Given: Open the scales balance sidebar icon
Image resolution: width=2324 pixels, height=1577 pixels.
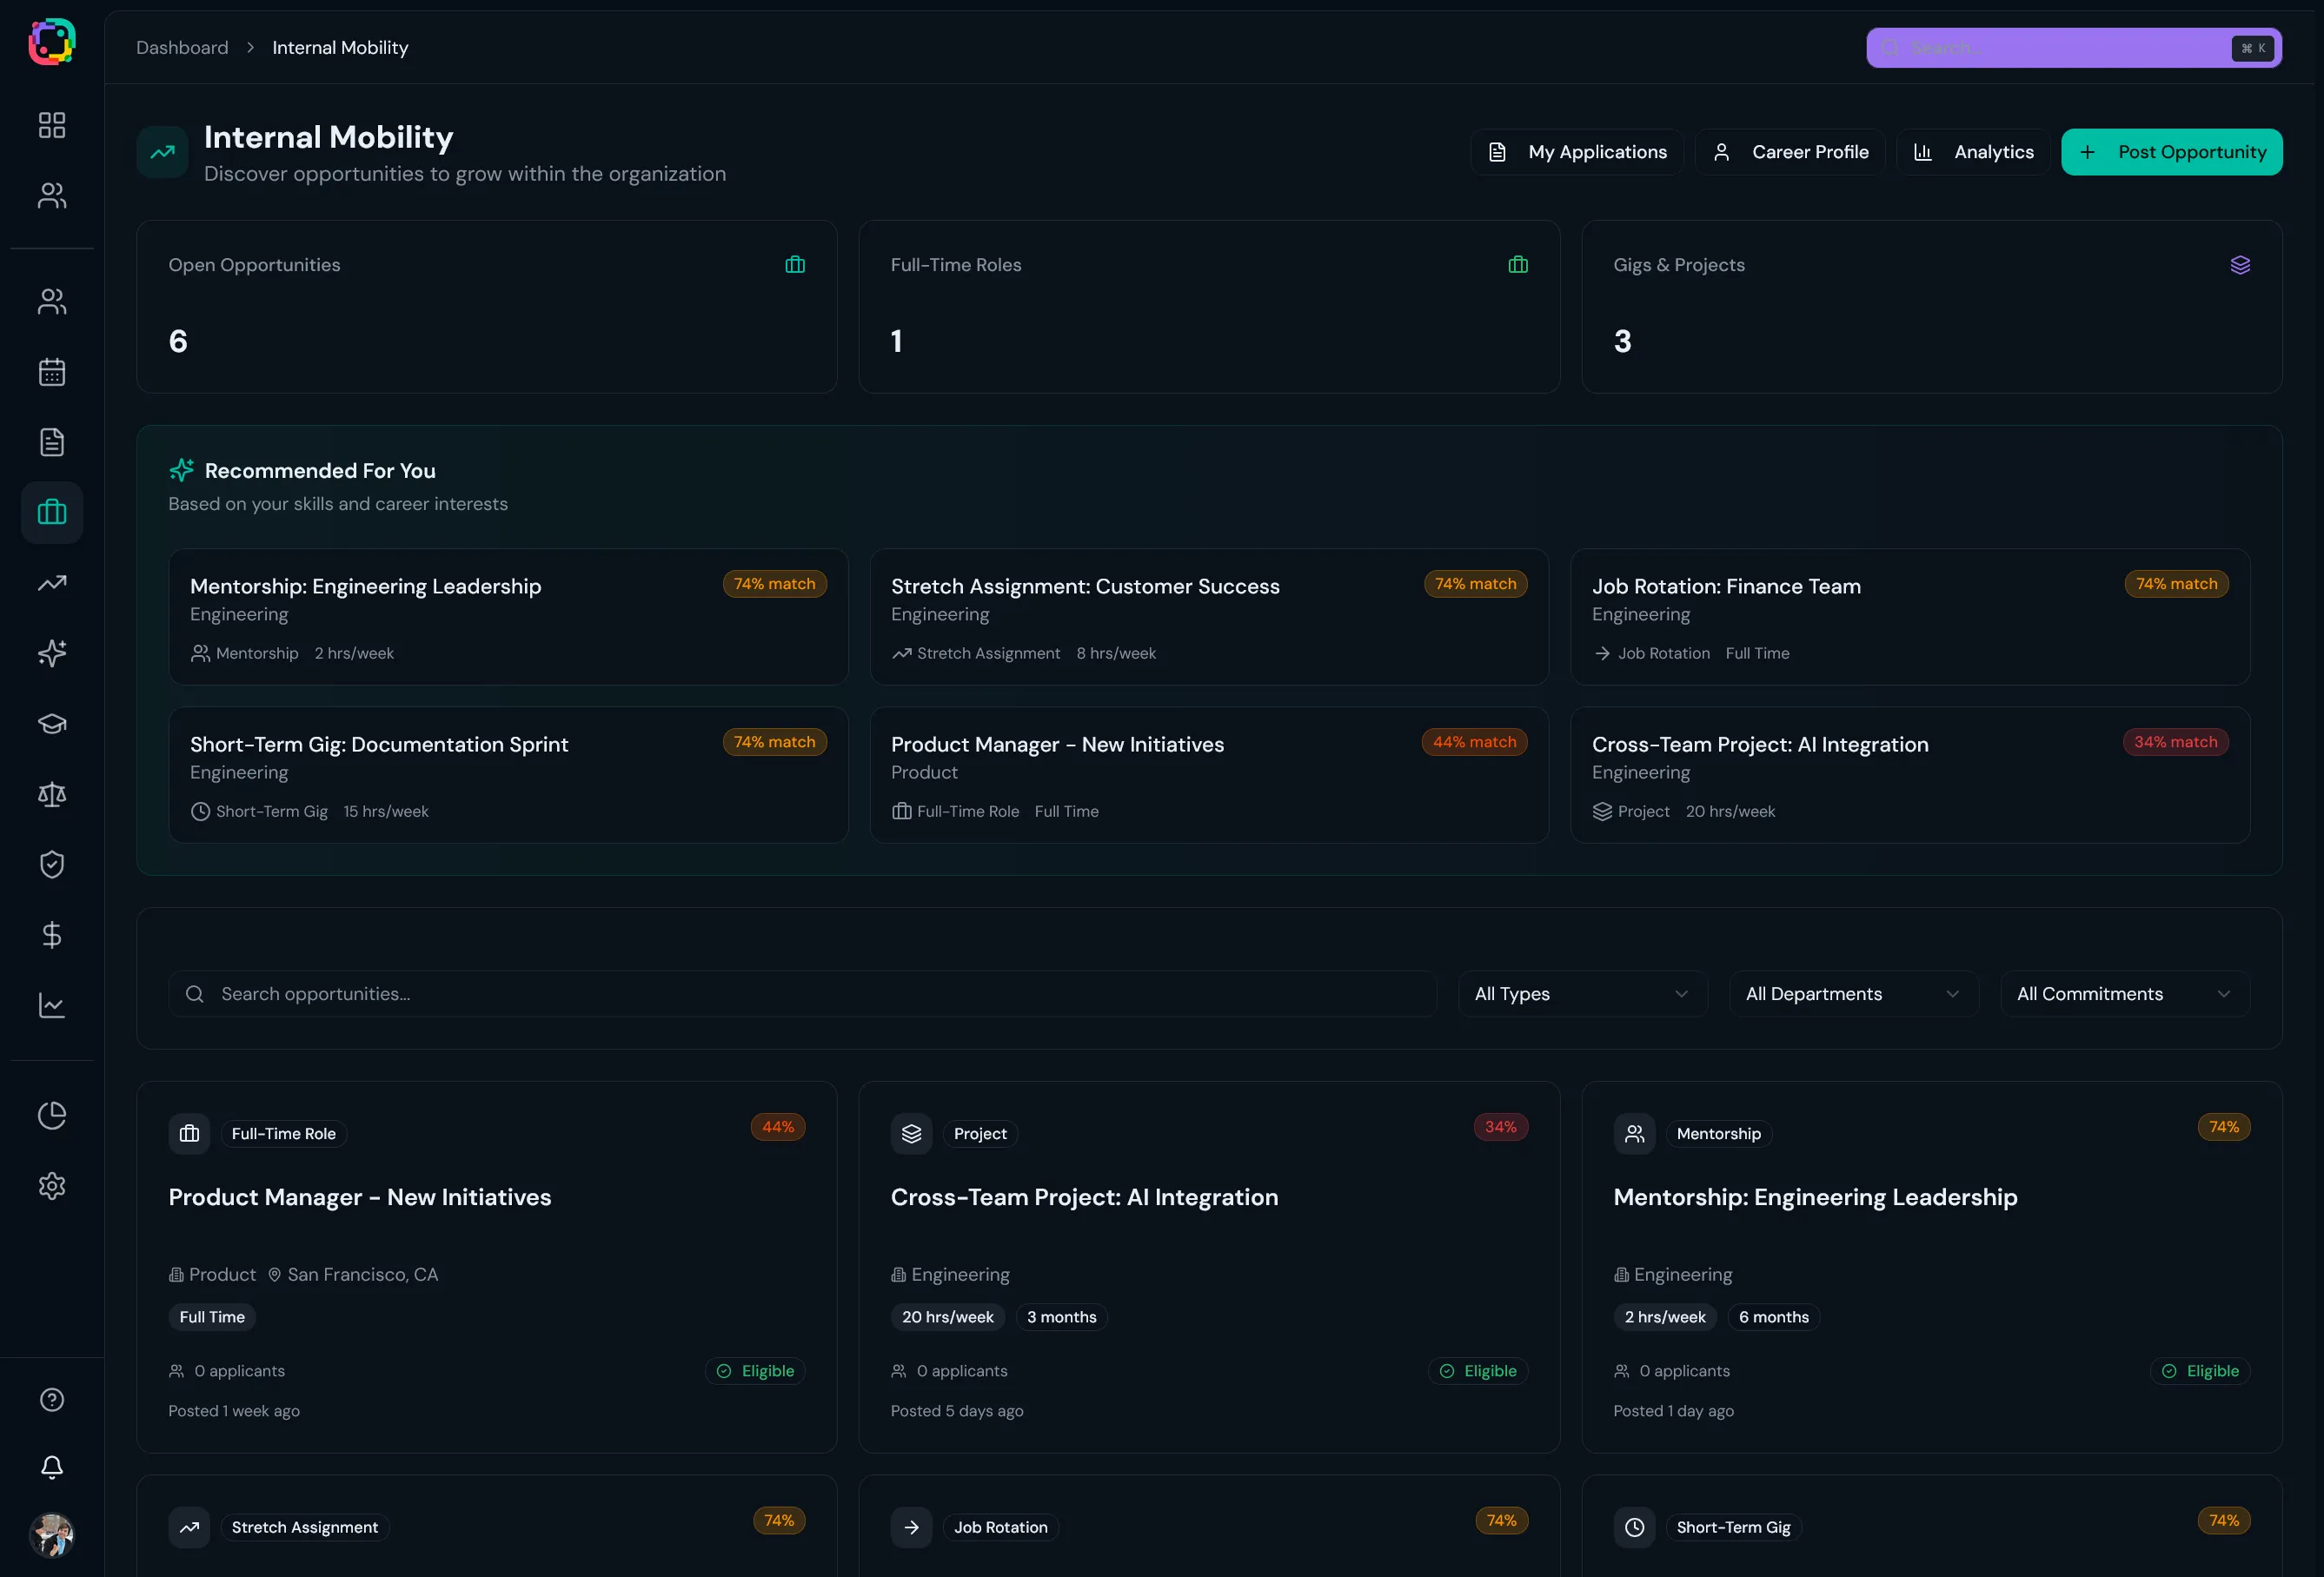Looking at the screenshot, I should (x=52, y=794).
